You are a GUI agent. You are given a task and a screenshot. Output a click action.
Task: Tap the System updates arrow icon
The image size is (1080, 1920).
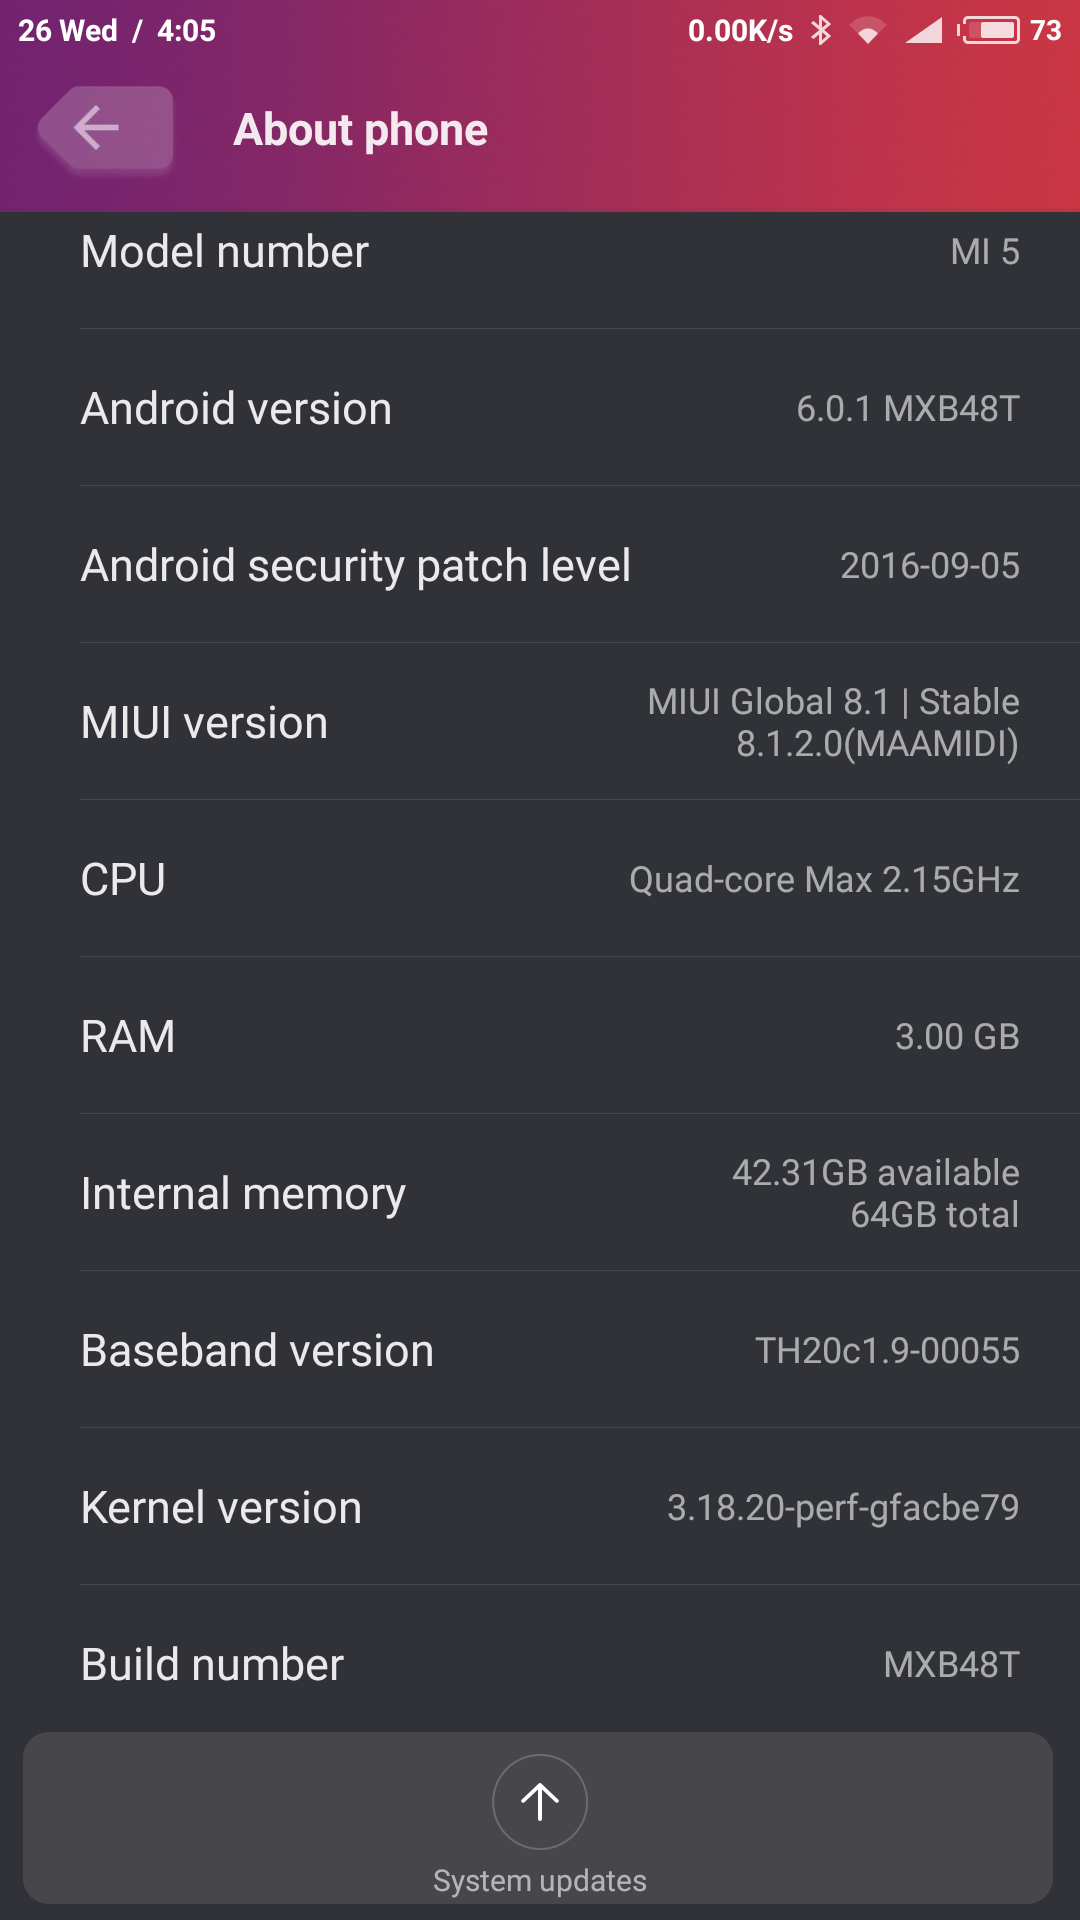click(539, 1802)
